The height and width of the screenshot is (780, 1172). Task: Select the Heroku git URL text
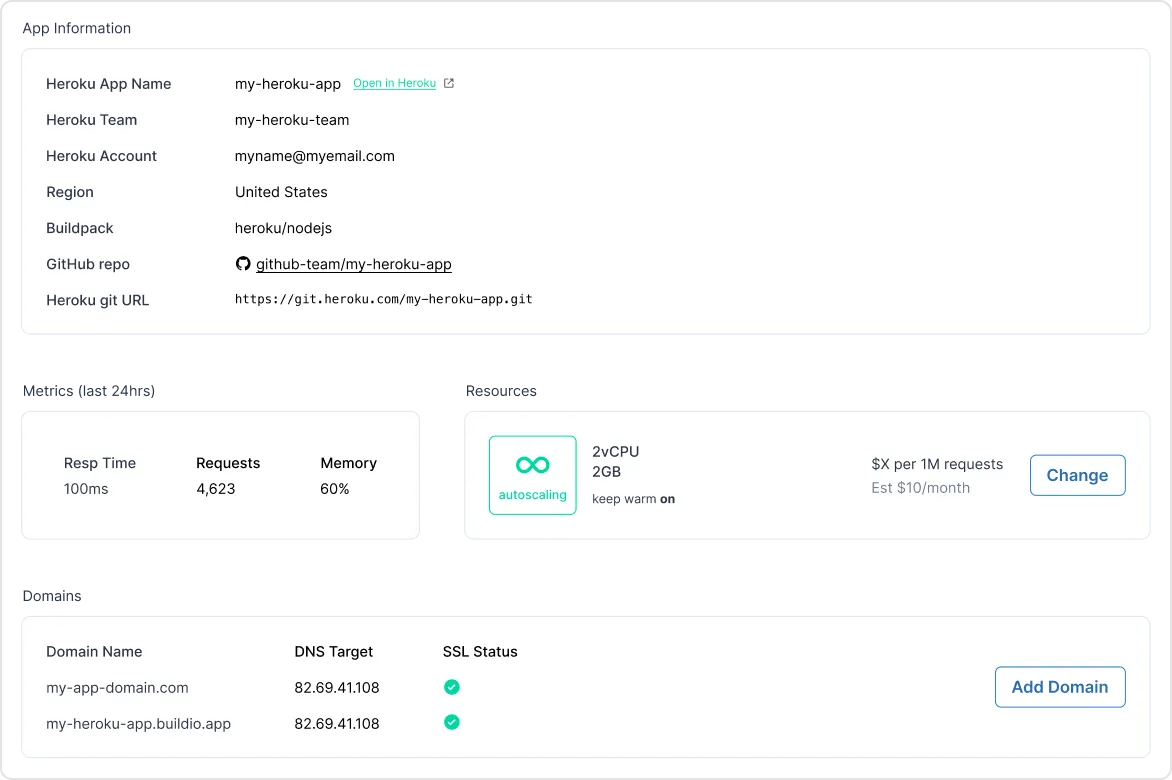[x=383, y=299]
